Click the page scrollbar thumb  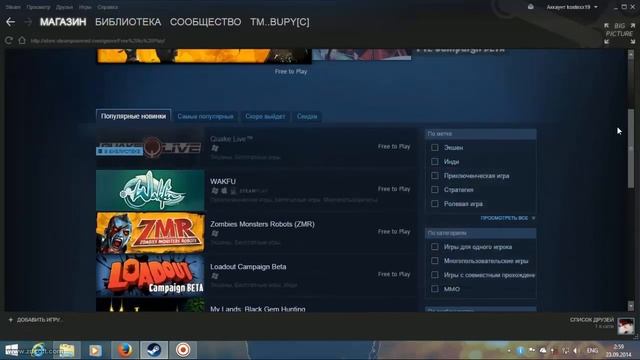(631, 148)
